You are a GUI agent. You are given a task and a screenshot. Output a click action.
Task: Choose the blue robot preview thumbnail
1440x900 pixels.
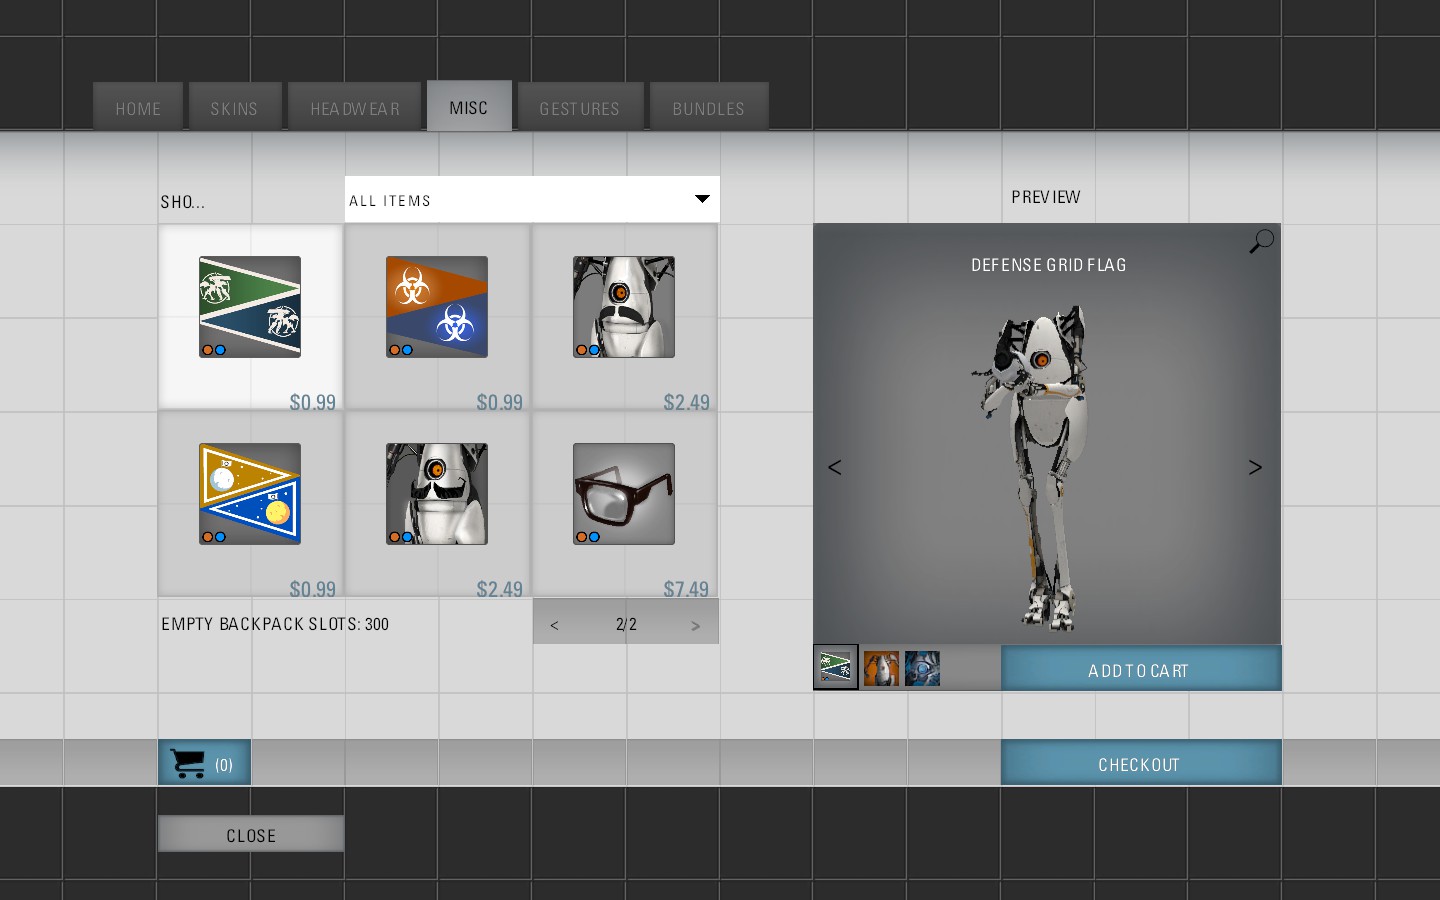coord(922,668)
